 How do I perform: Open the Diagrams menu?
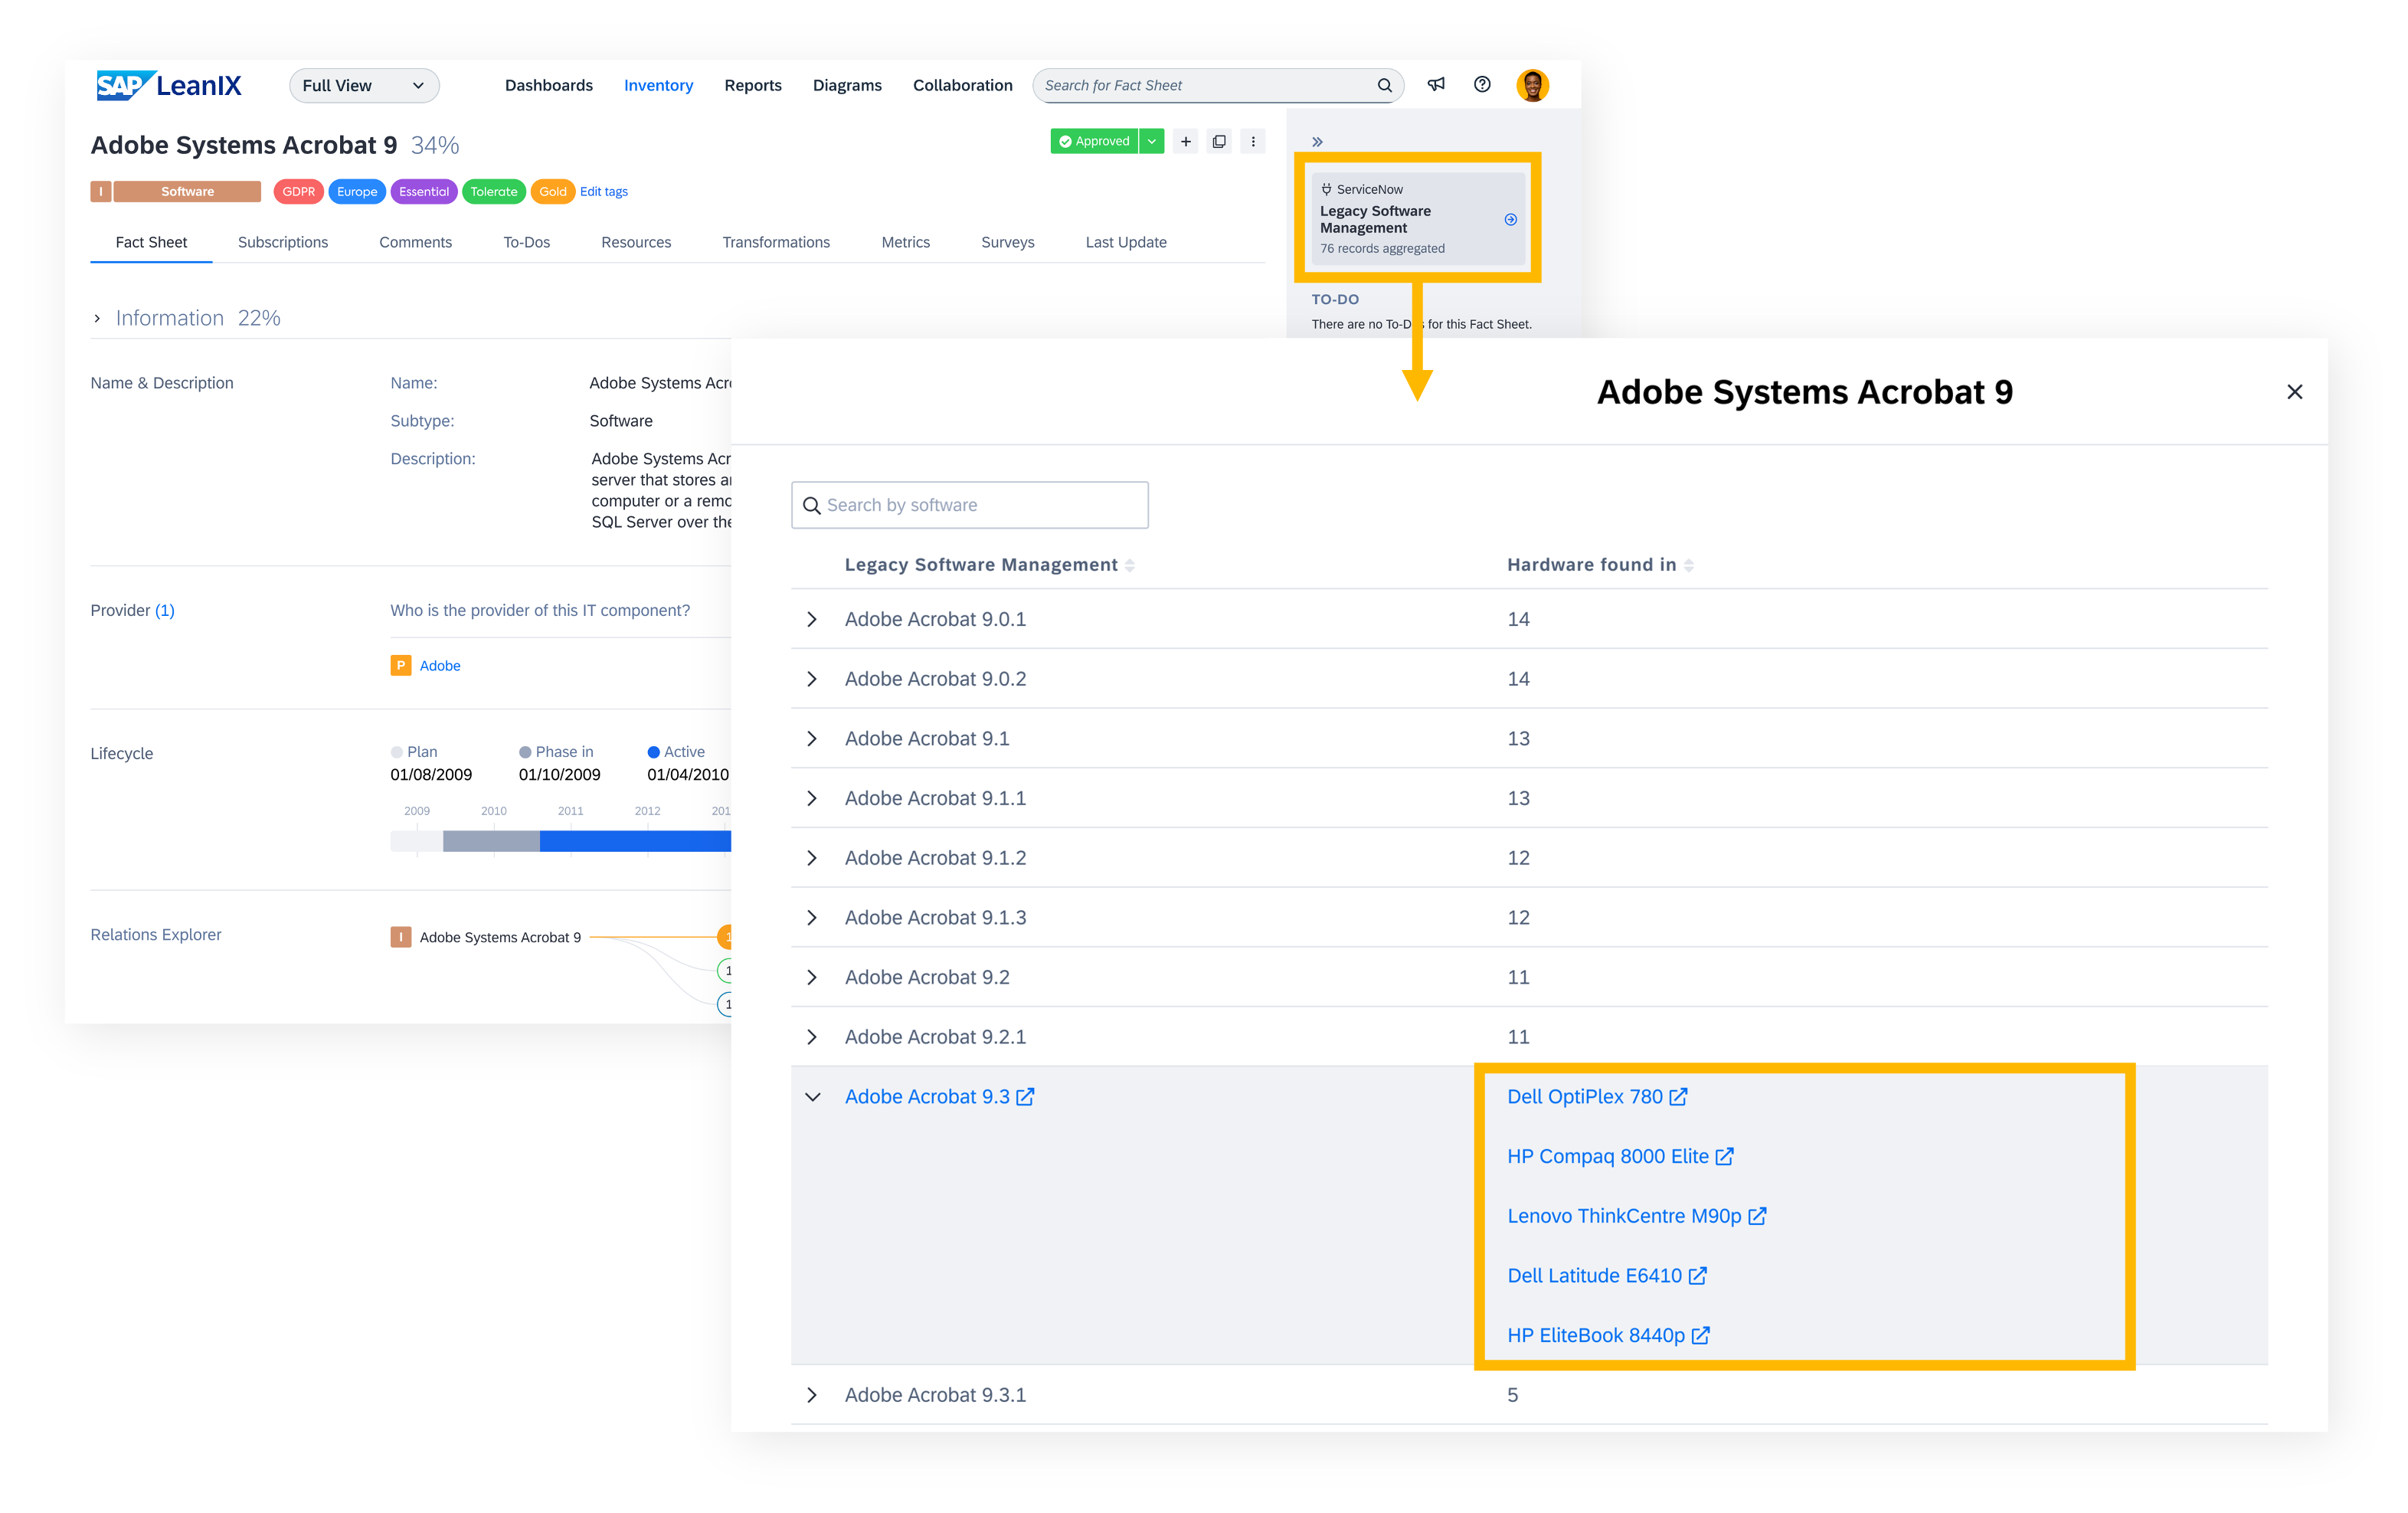(x=847, y=85)
